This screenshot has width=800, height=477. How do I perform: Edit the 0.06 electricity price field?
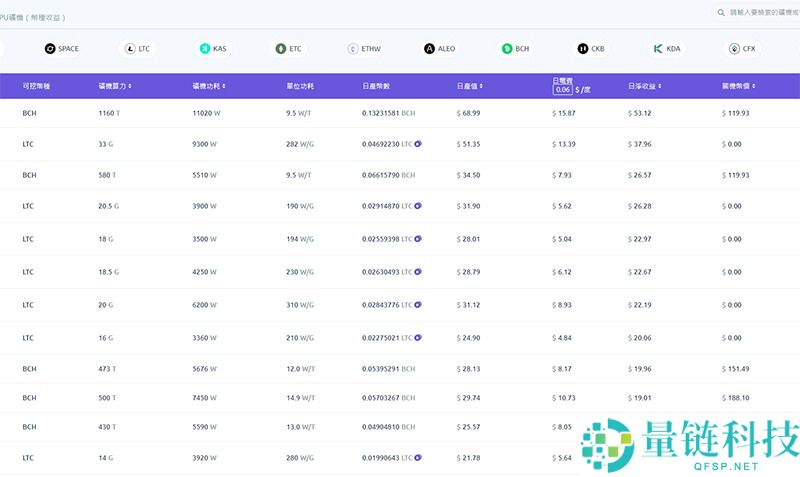pos(562,90)
